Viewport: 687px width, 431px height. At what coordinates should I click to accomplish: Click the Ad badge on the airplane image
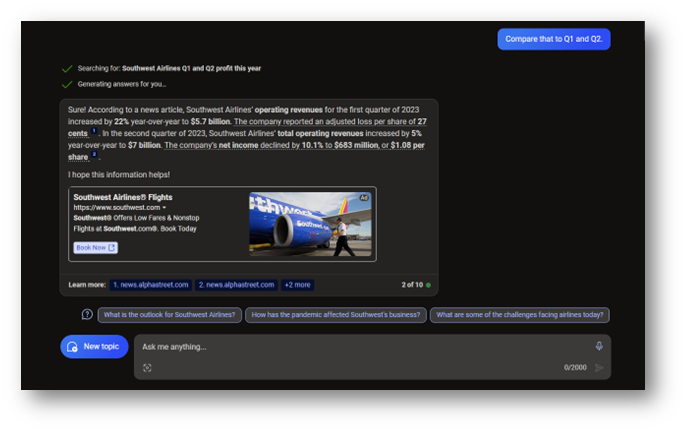[x=364, y=198]
